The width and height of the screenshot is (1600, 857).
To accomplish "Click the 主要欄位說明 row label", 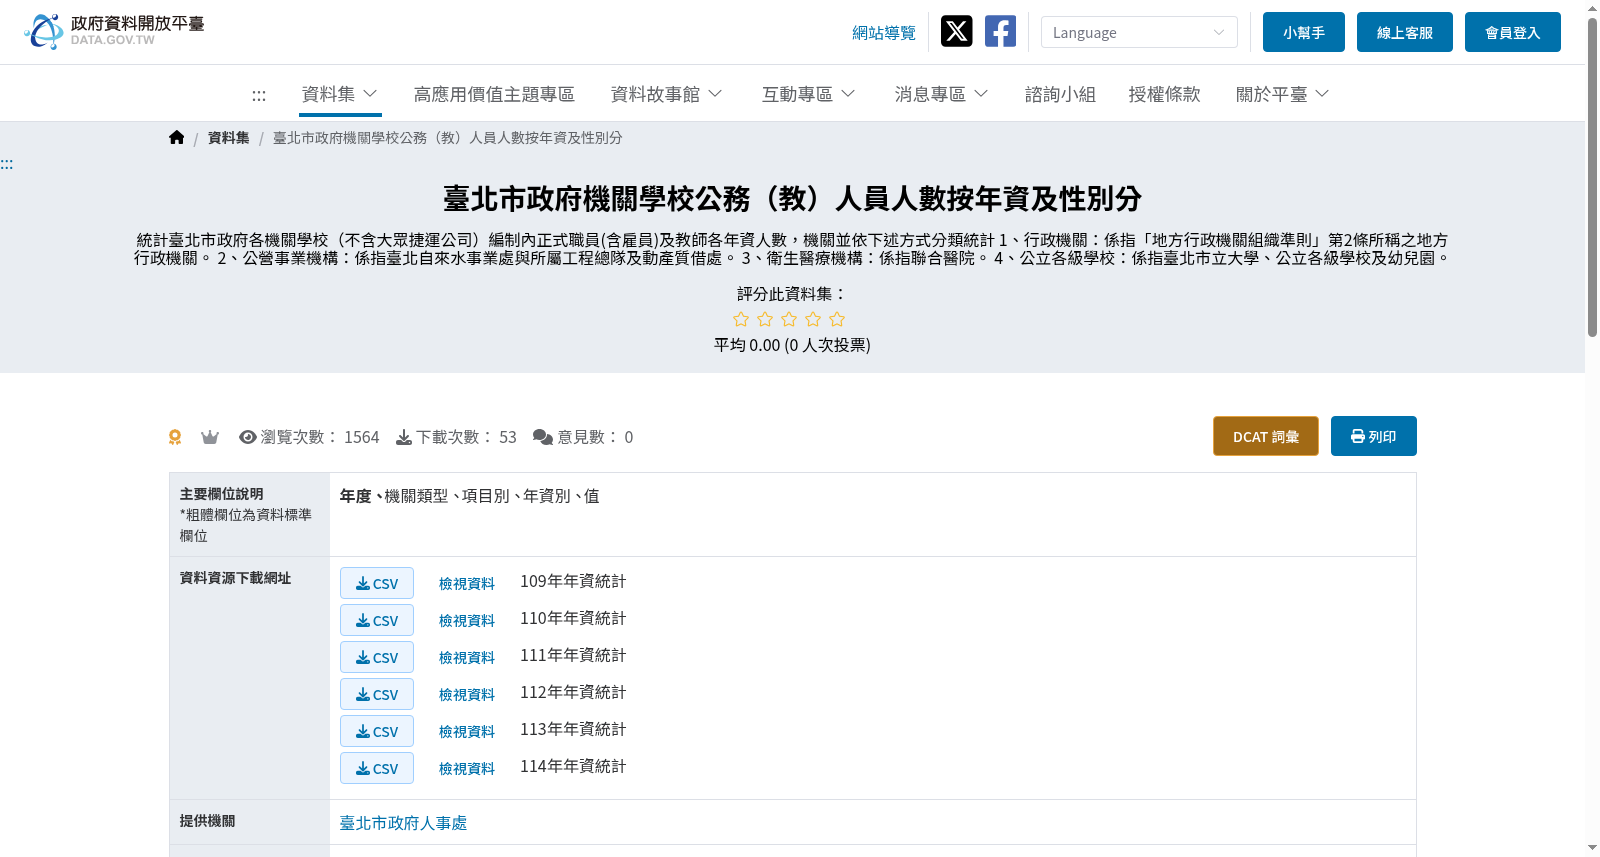I will tap(222, 494).
